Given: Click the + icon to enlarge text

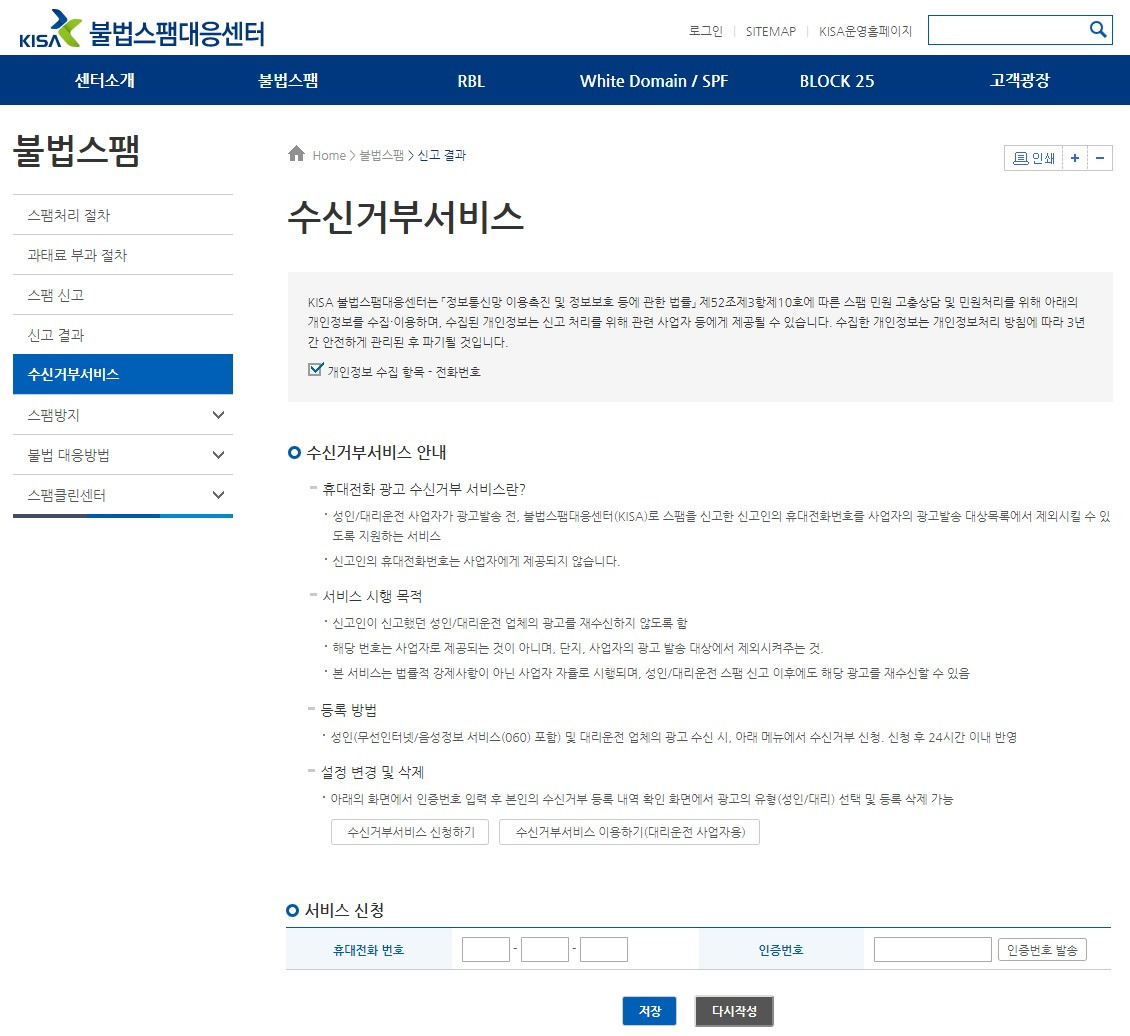Looking at the screenshot, I should pos(1073,158).
